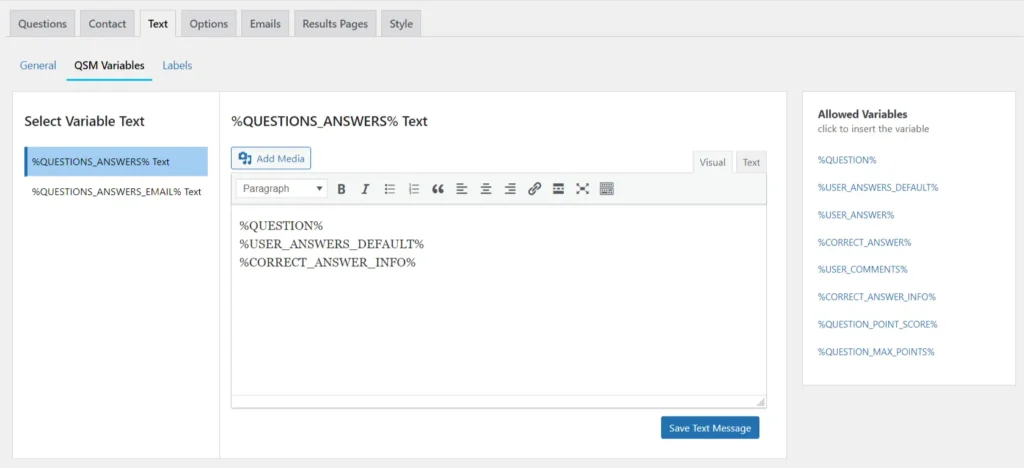Viewport: 1024px width, 468px height.
Task: Switch to the Labels sub-tab
Action: 177,65
